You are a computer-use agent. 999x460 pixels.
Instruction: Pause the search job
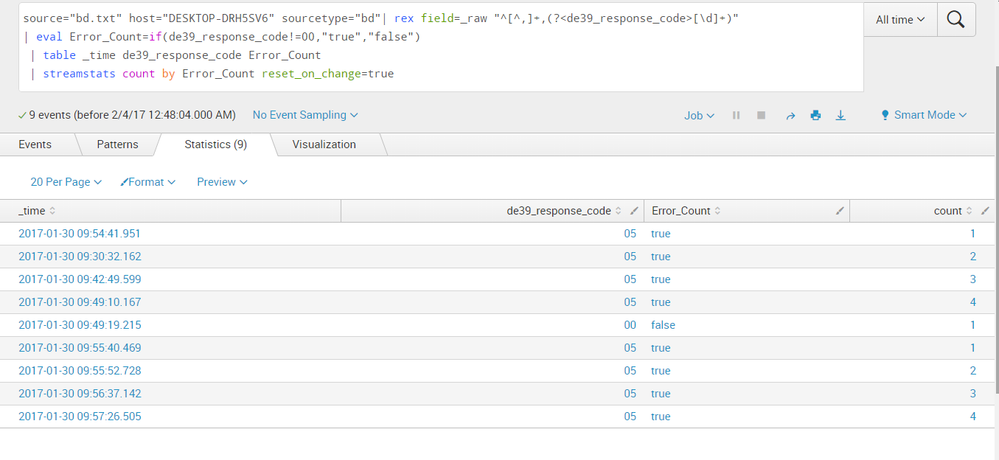[x=736, y=115]
